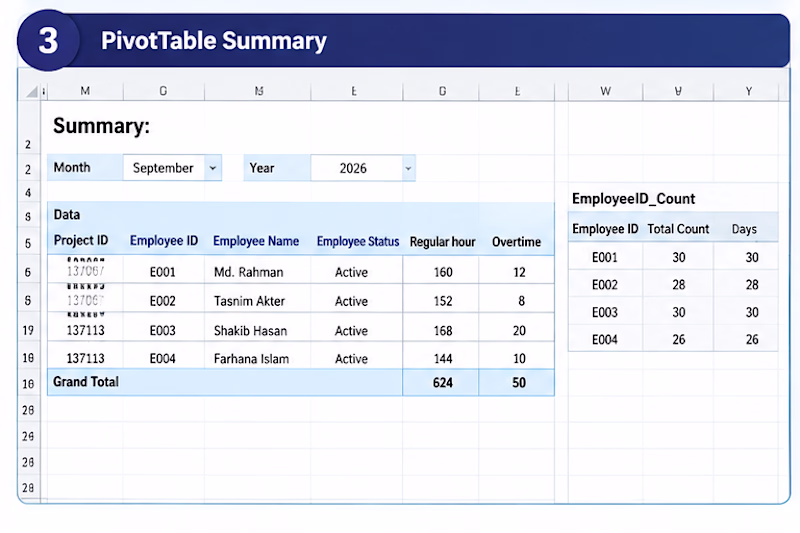This screenshot has width=800, height=533.
Task: Select overtime value 20
Action: [519, 331]
